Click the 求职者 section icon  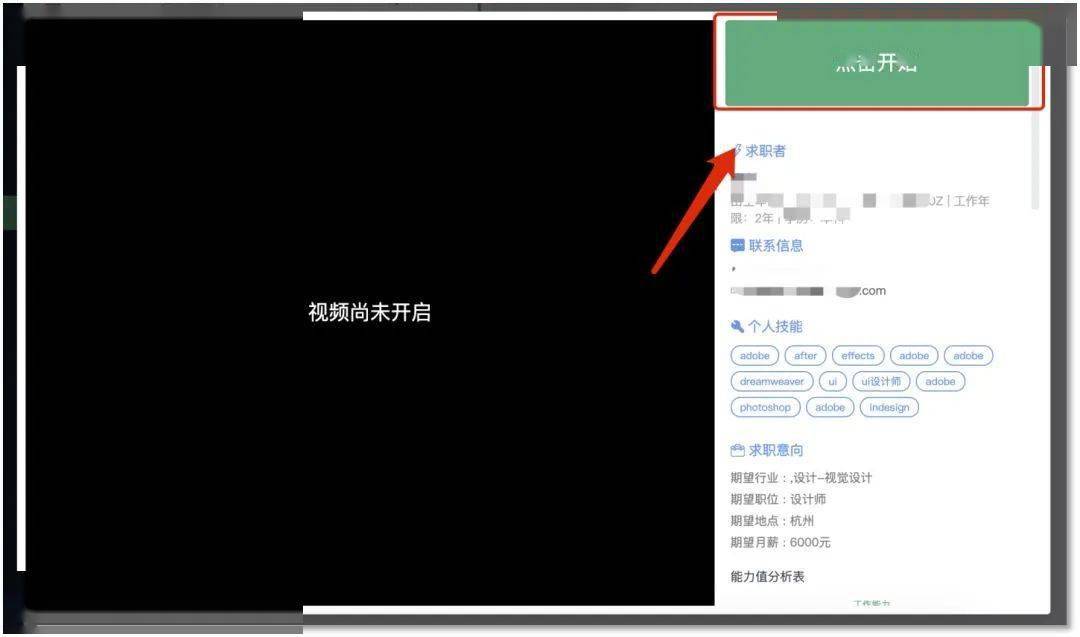[737, 151]
